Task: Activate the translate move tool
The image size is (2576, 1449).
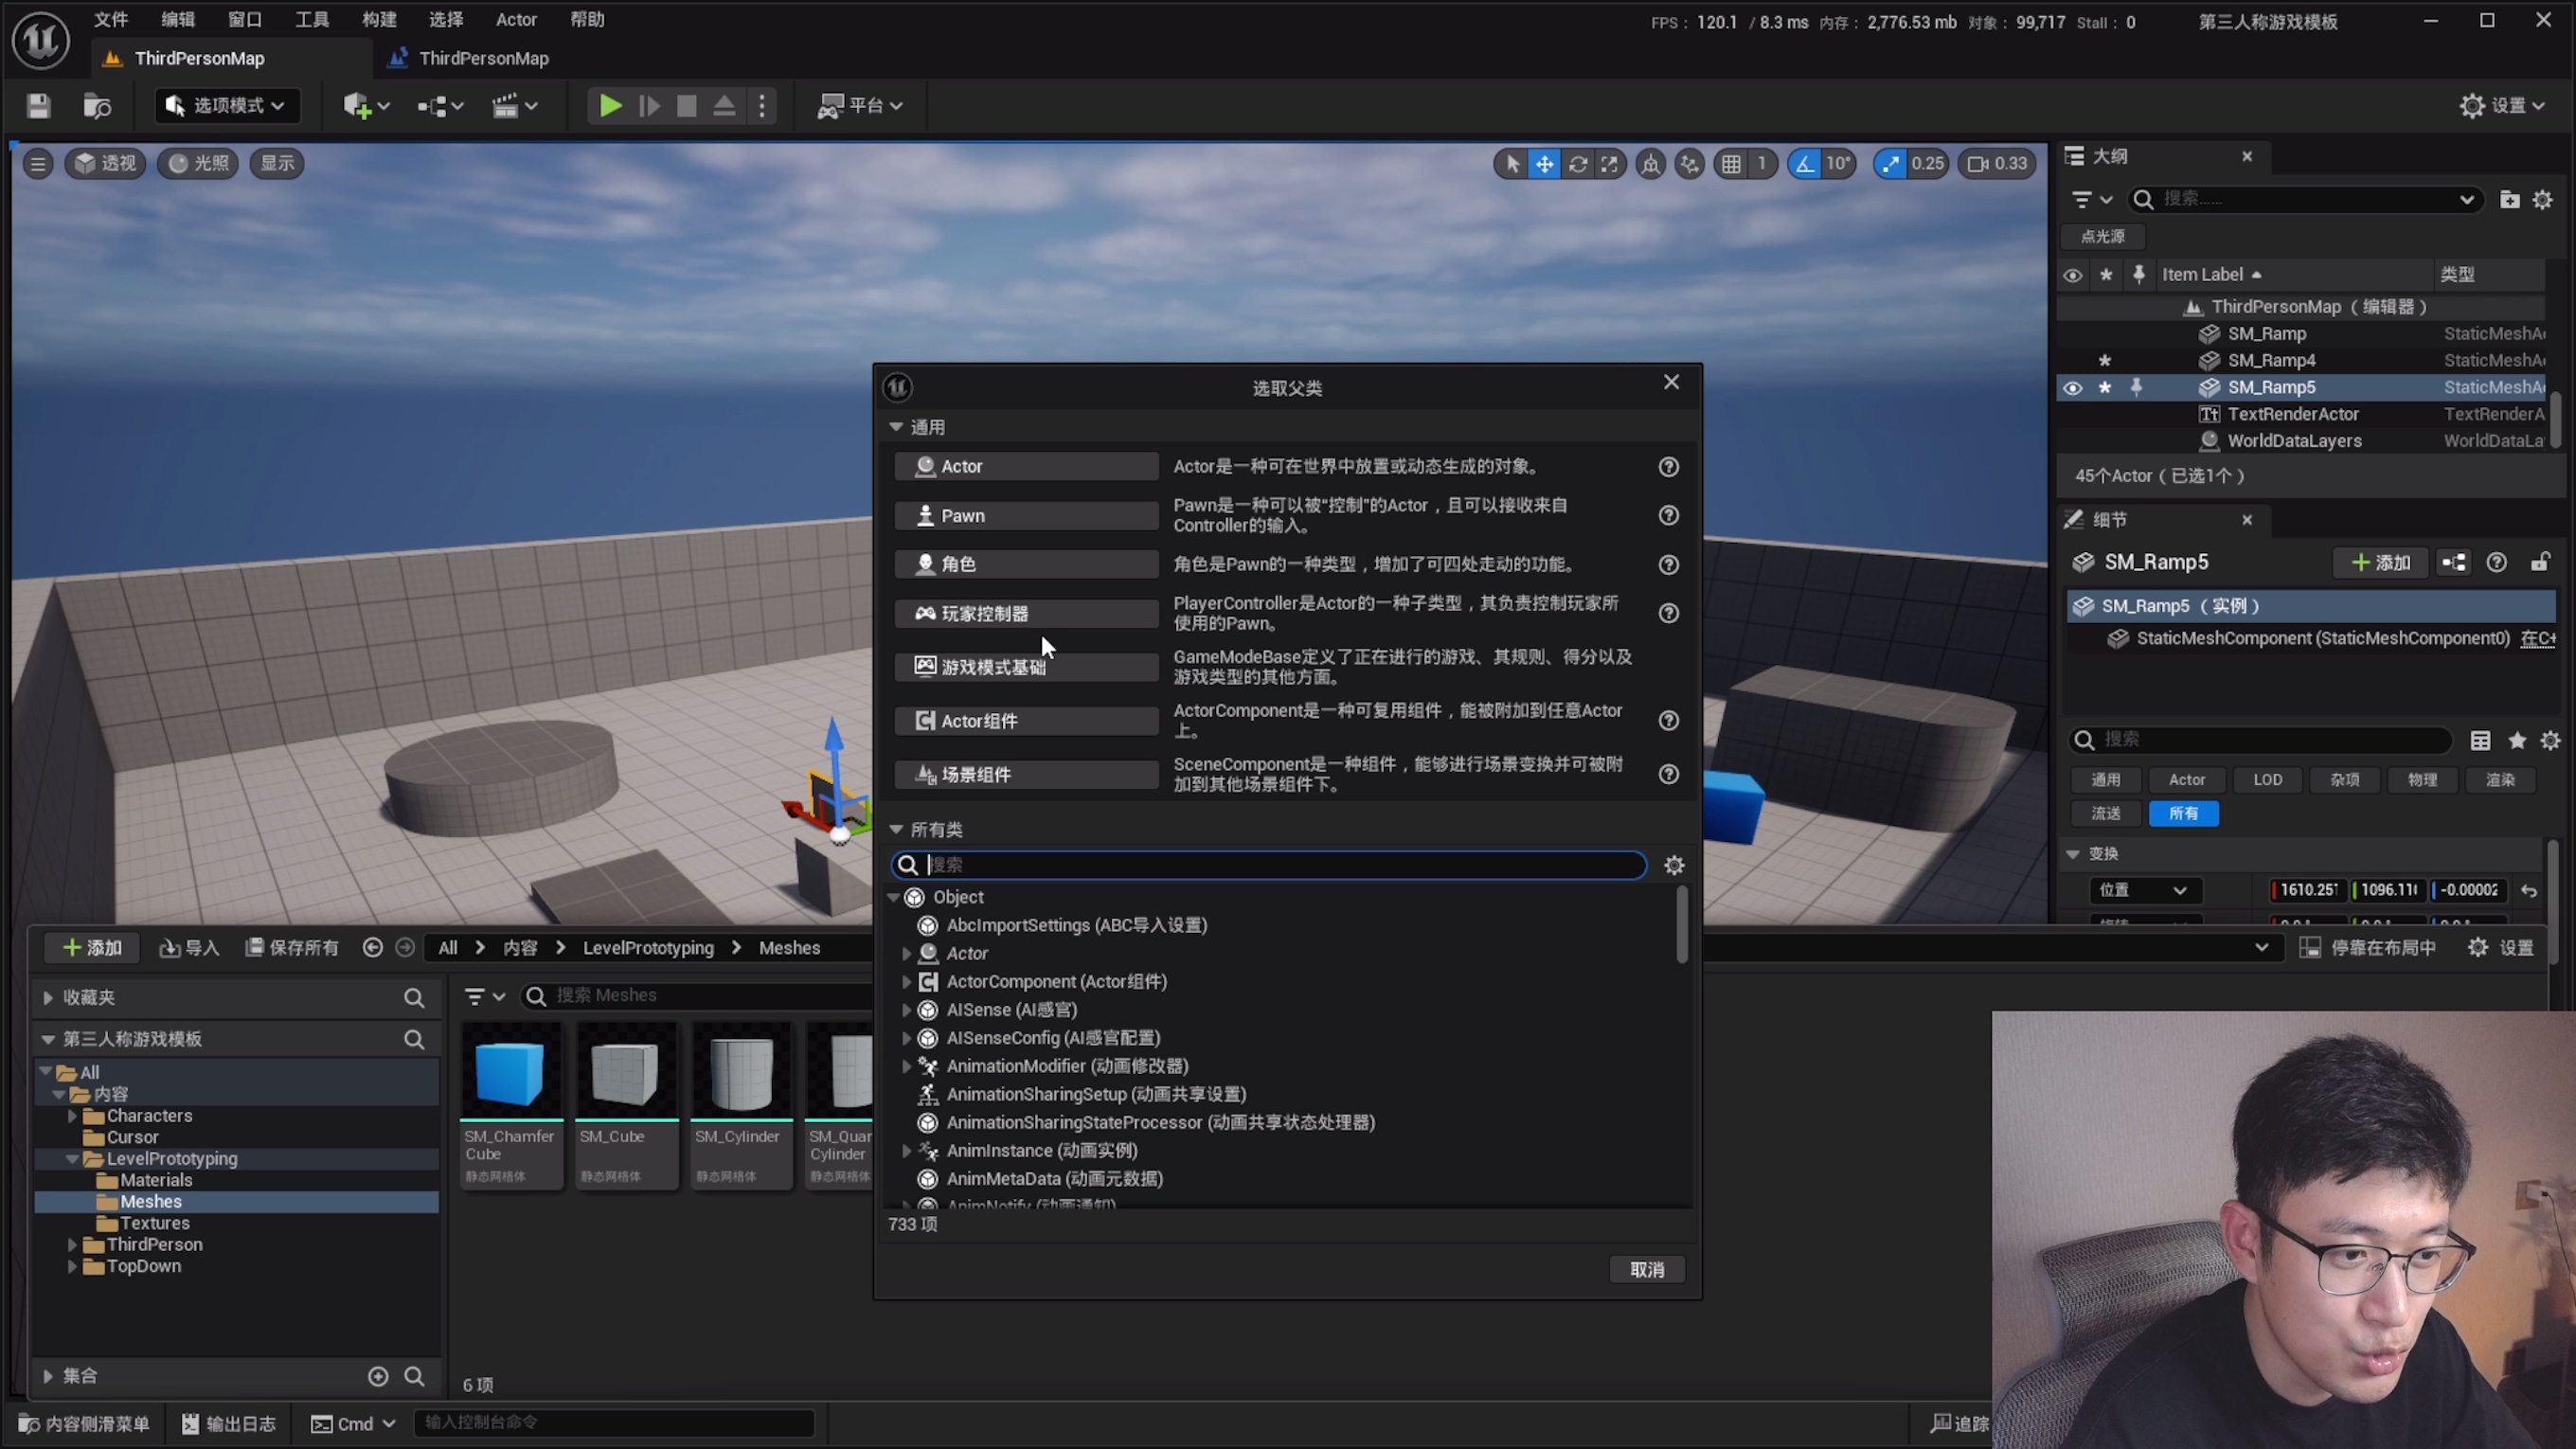Action: (x=1544, y=164)
